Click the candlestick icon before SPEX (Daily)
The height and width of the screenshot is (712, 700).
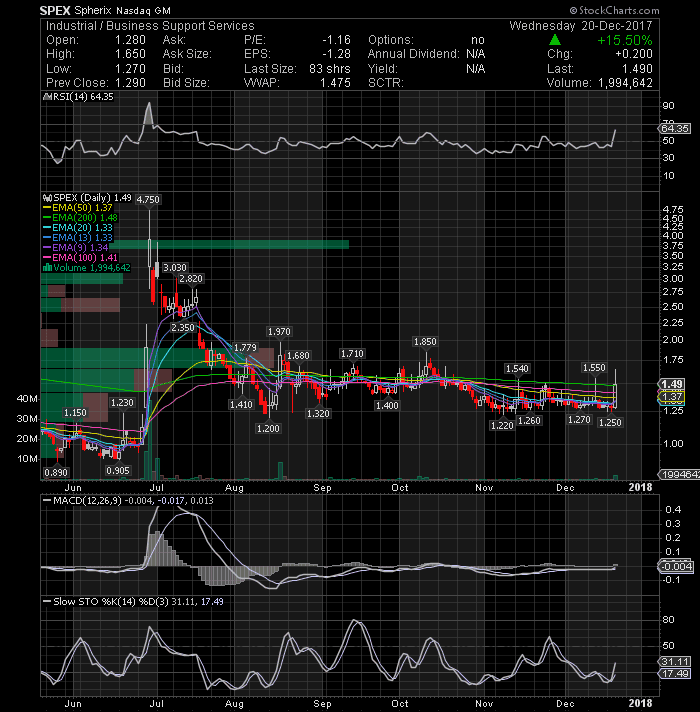[47, 198]
